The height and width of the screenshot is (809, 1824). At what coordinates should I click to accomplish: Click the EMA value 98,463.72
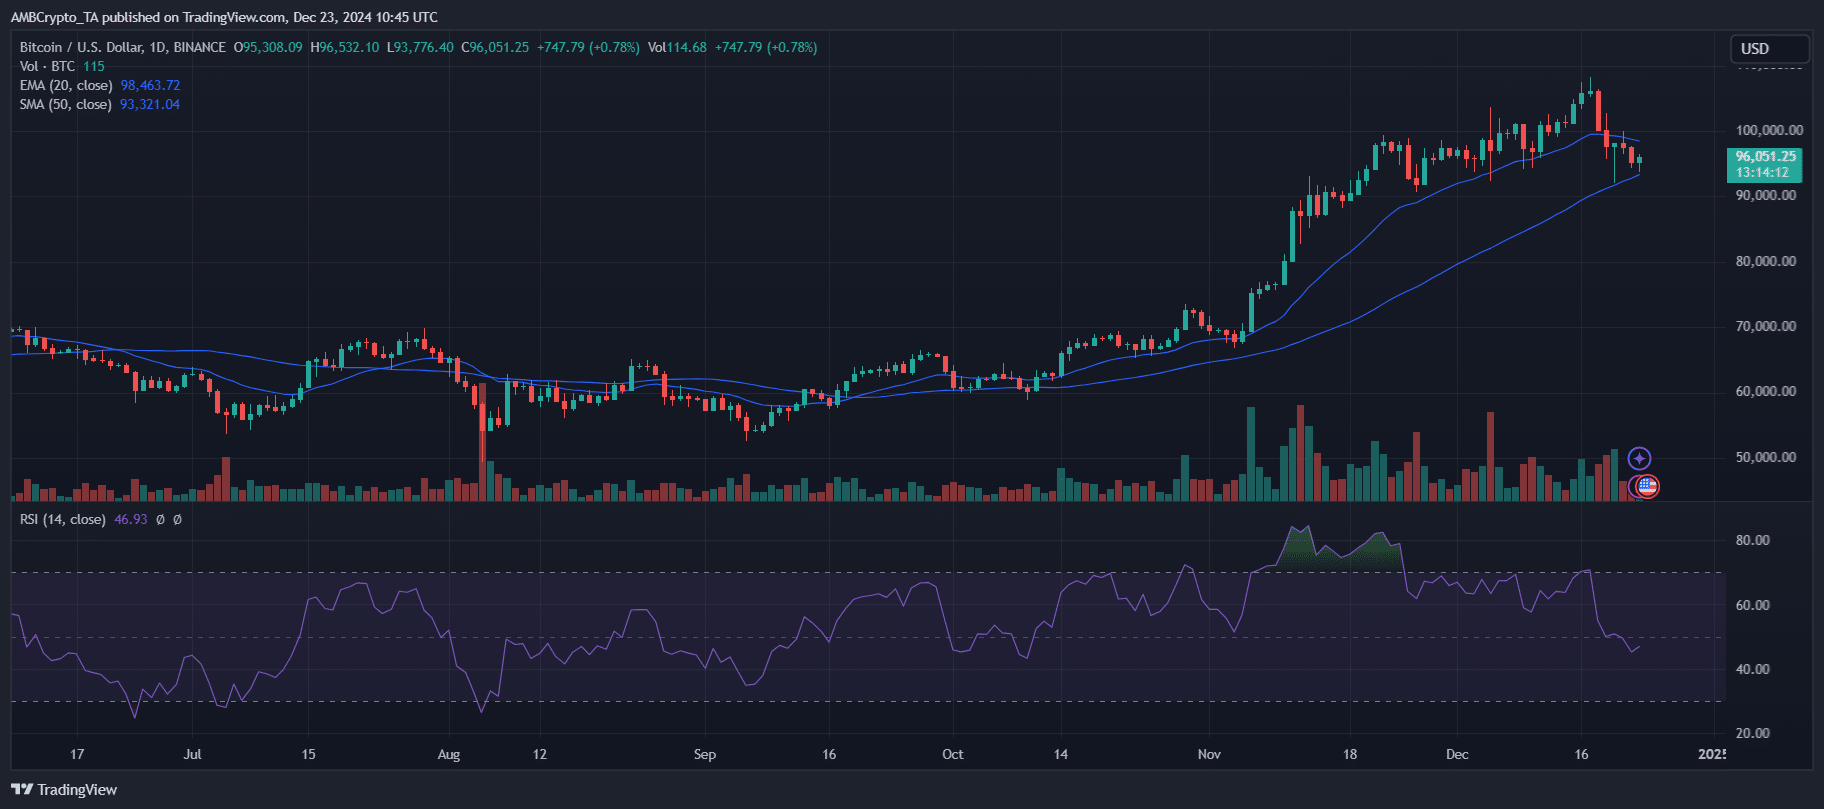(151, 86)
